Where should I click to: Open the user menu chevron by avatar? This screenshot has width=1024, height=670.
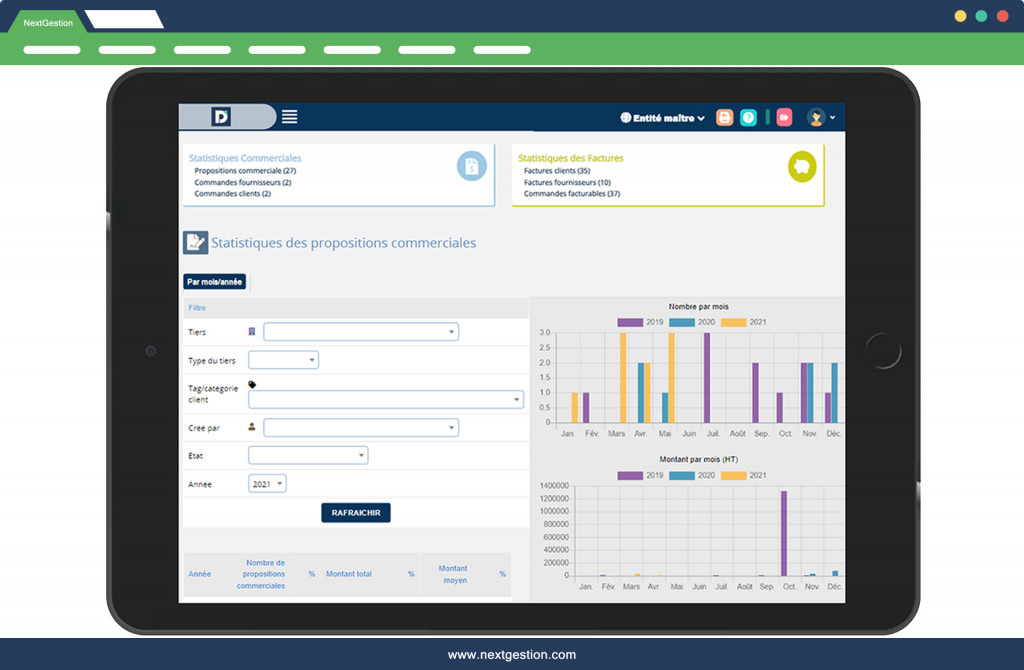pos(832,118)
